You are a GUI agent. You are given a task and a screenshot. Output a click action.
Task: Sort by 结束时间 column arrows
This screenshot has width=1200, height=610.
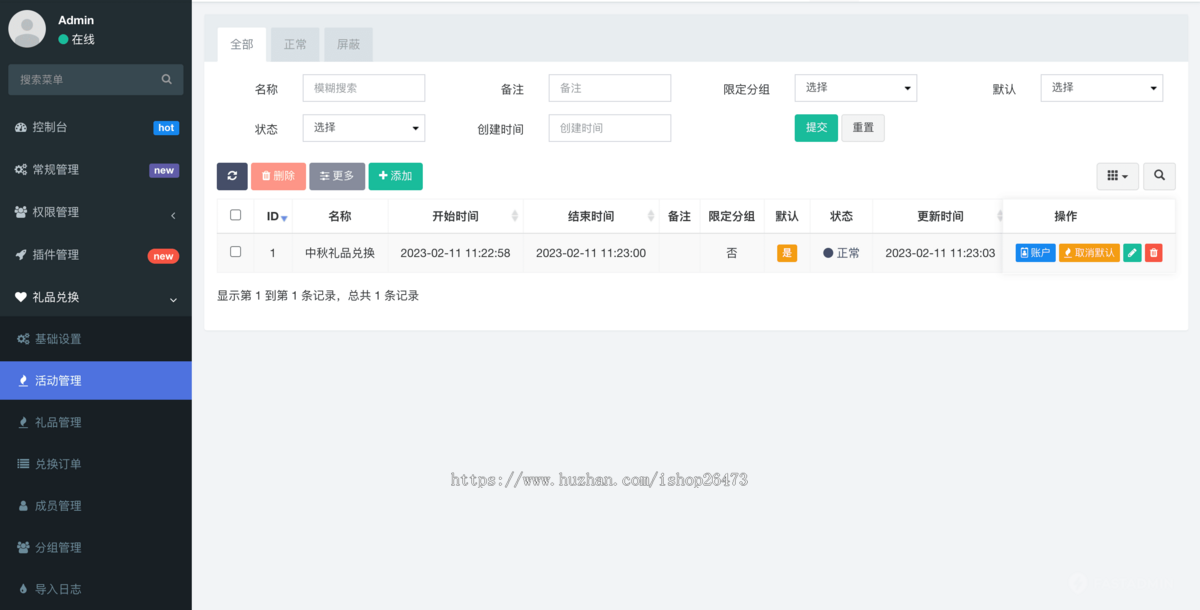[651, 216]
